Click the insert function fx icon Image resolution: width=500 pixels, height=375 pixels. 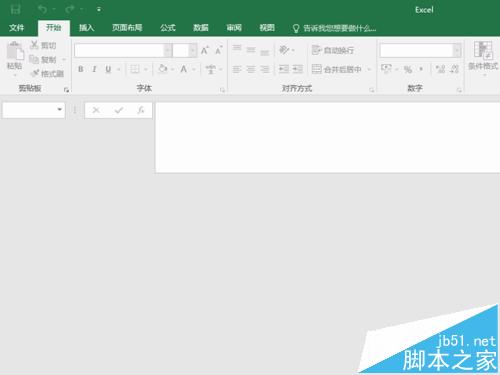[141, 110]
